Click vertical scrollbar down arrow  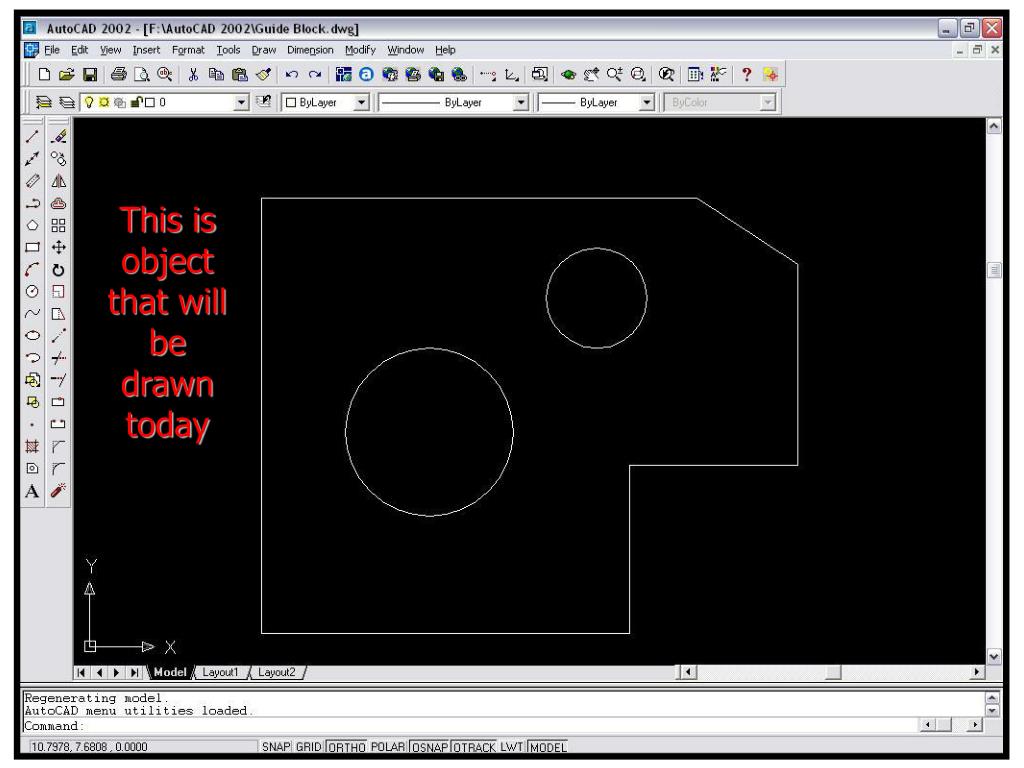[x=994, y=657]
